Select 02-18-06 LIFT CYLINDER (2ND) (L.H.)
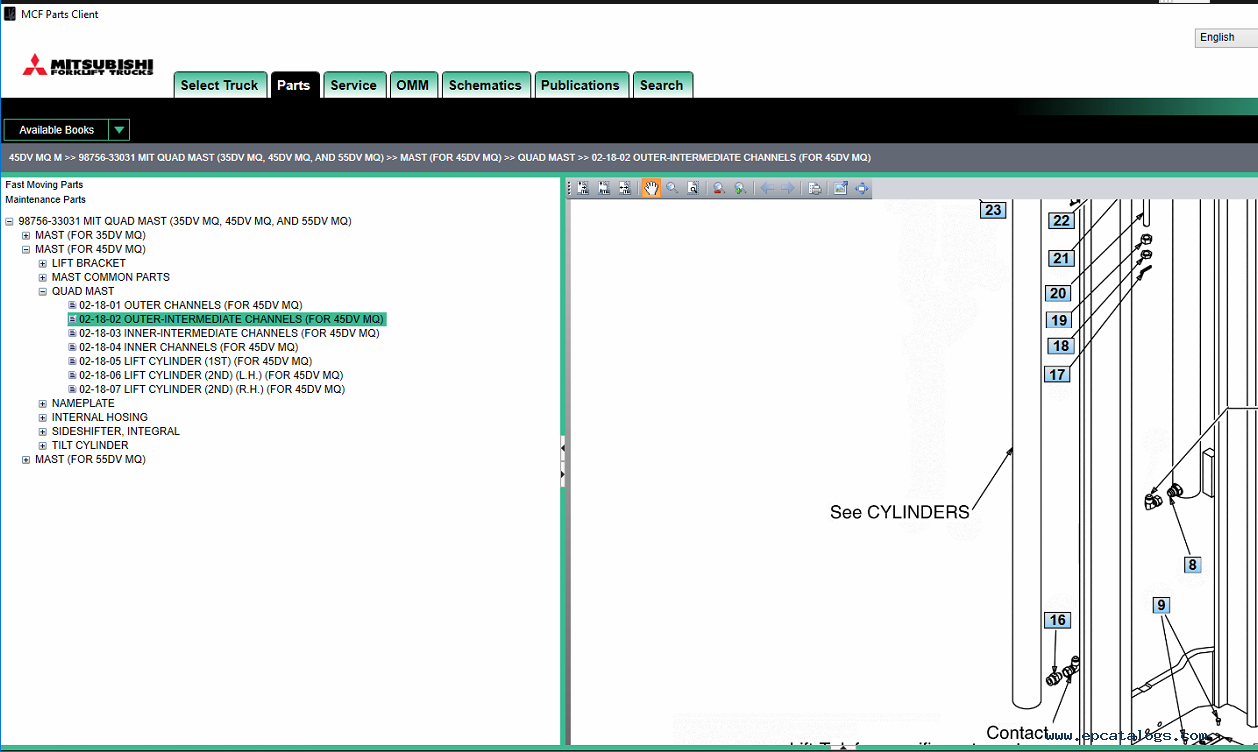The image size is (1258, 752). [212, 375]
